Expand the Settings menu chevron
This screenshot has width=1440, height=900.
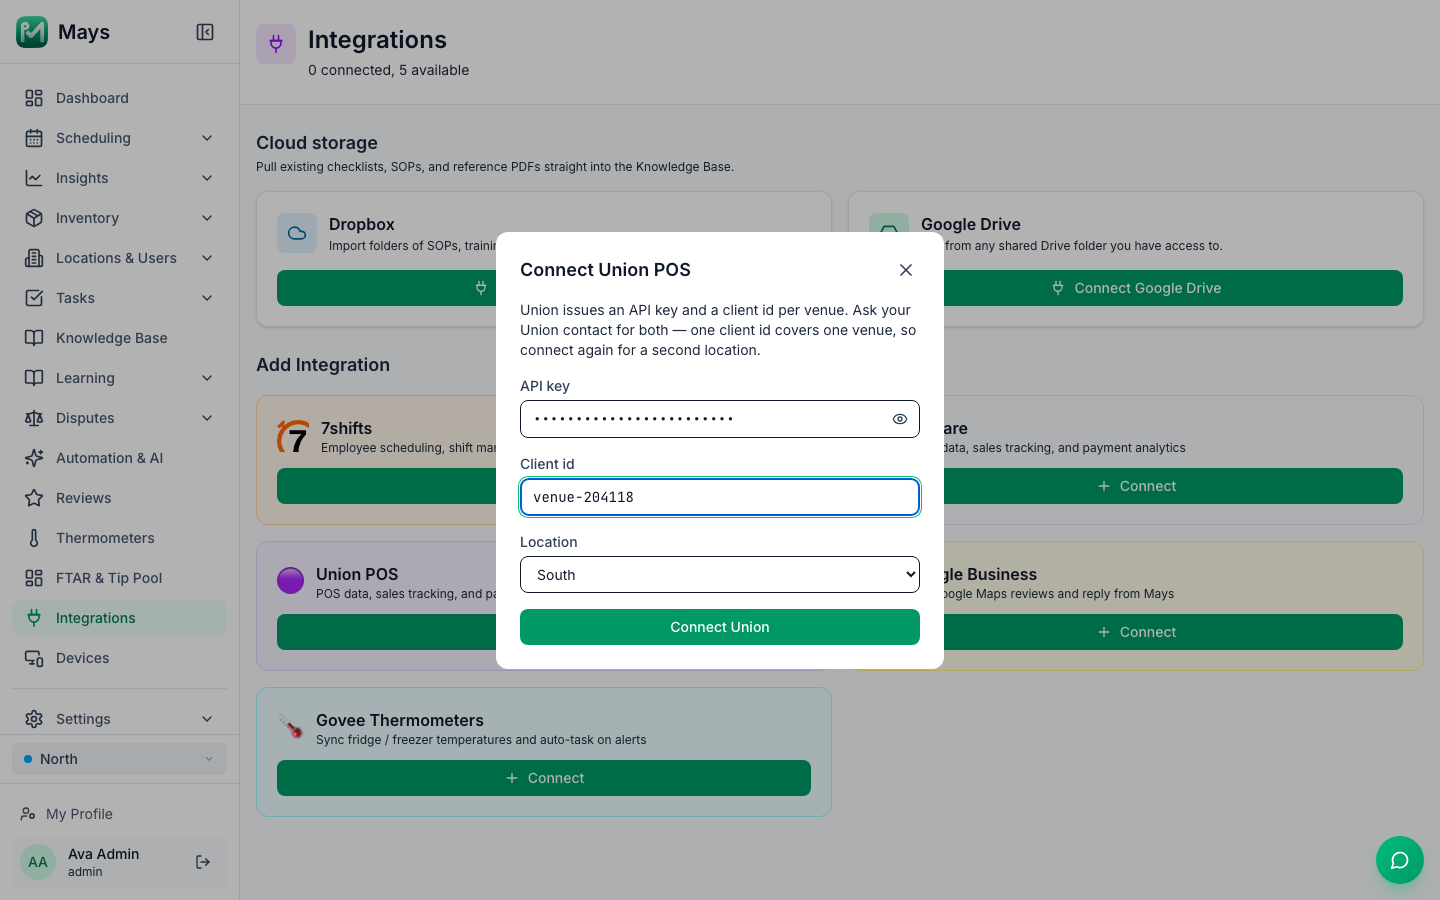click(207, 719)
